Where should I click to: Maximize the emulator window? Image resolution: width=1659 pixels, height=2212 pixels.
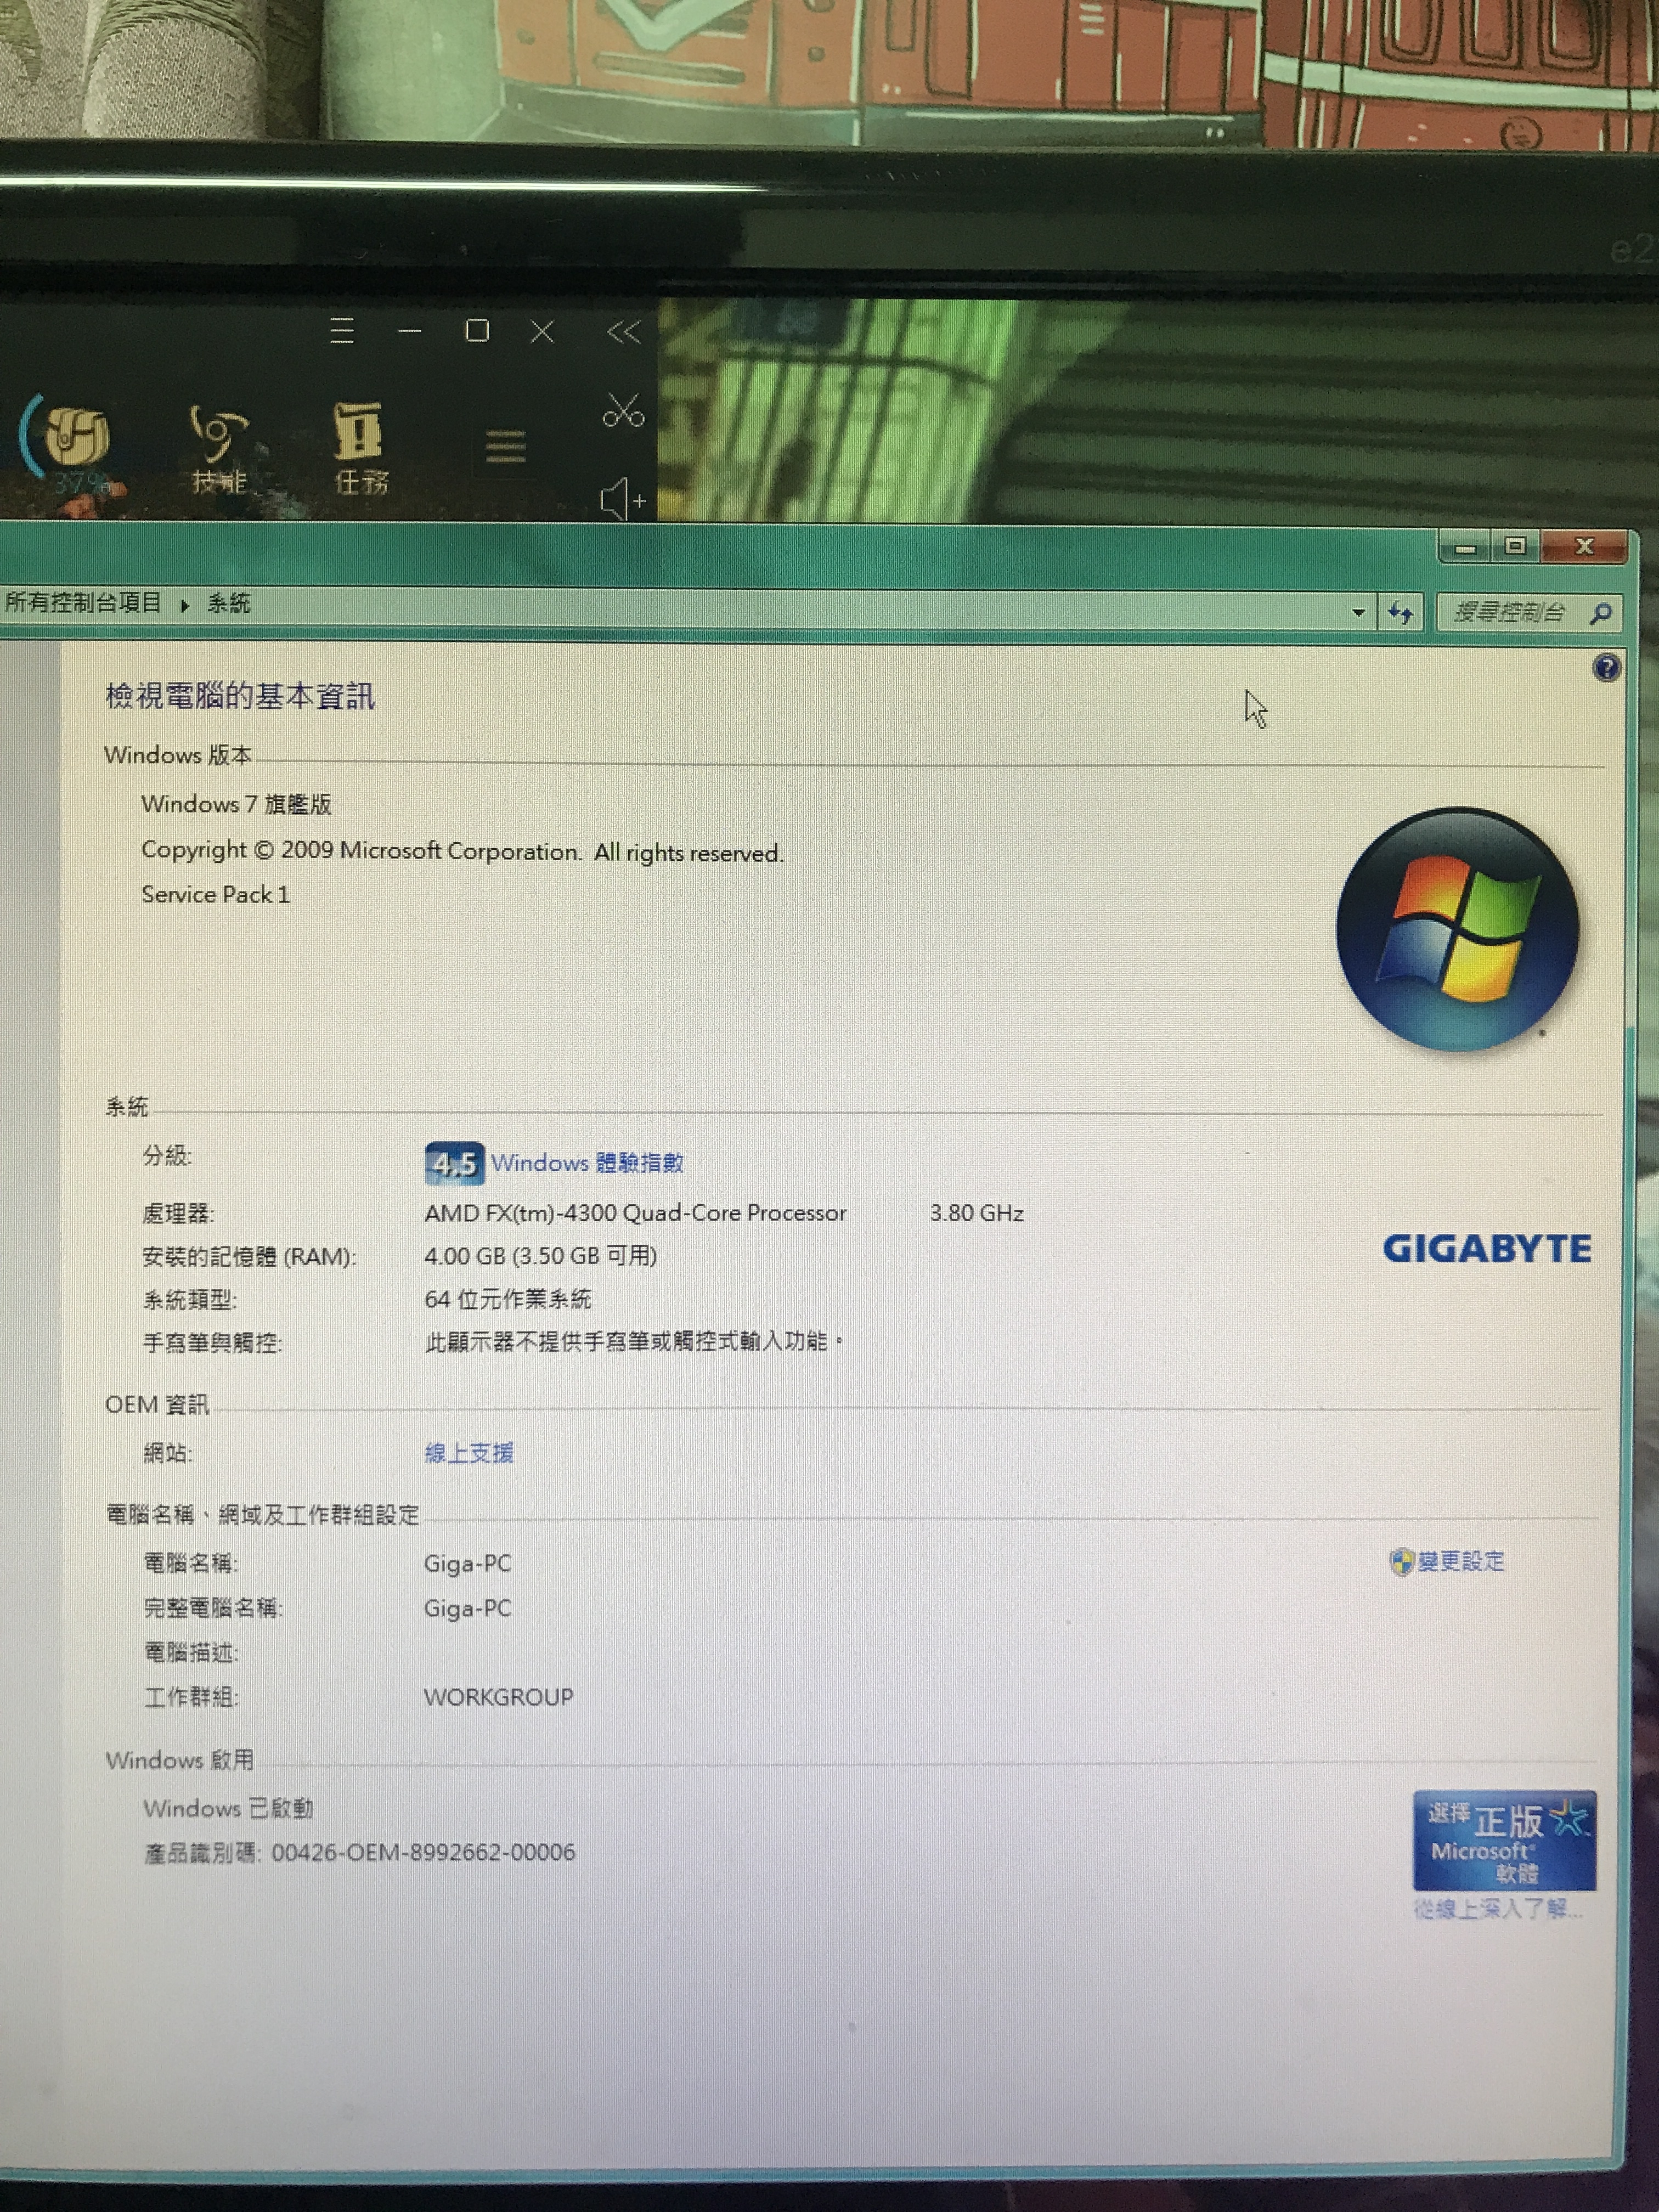(477, 331)
